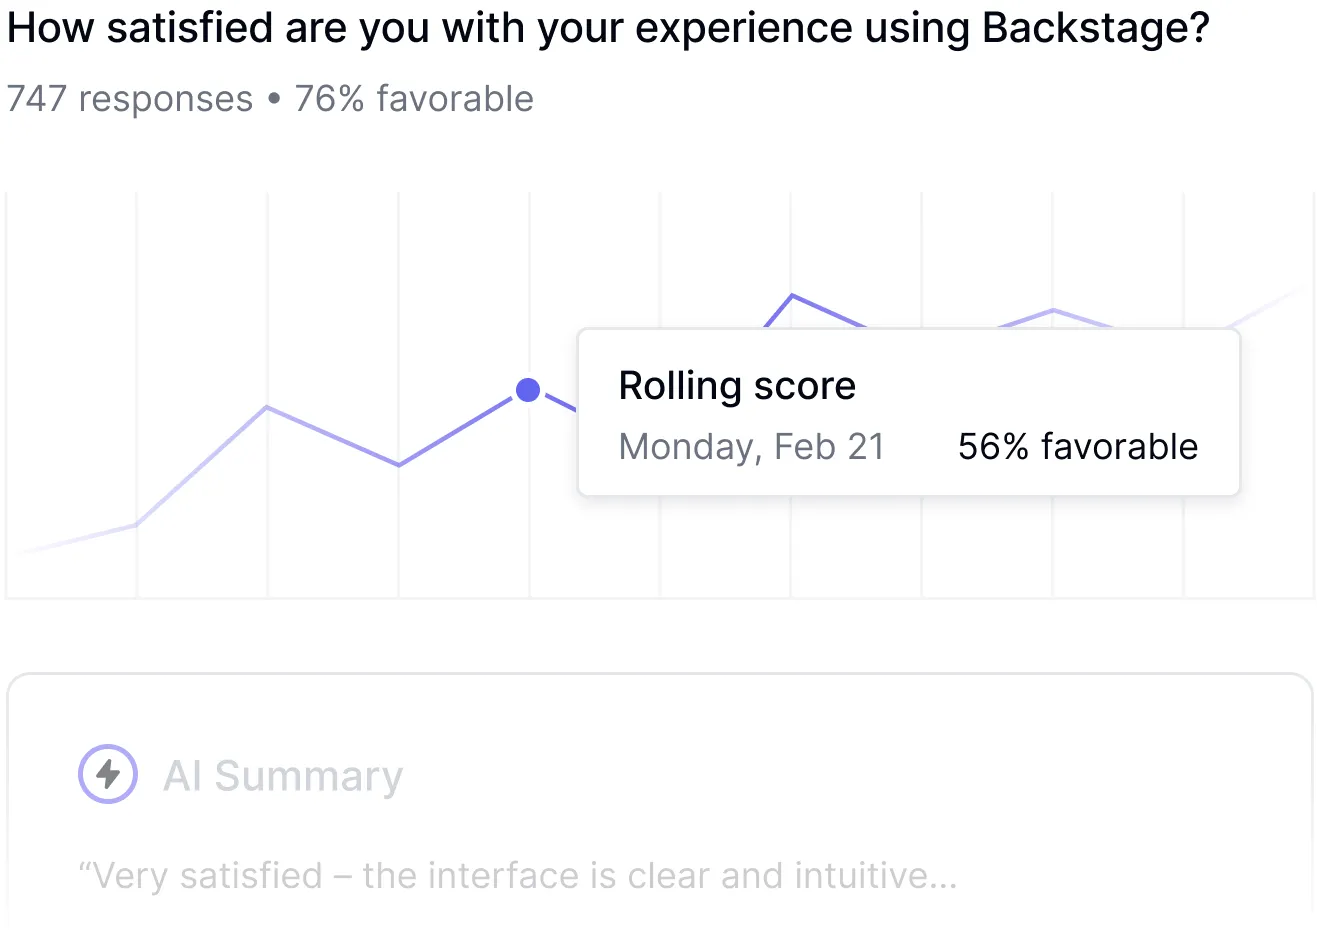The width and height of the screenshot is (1317, 948).
Task: Select the smaller peak right of the tooltip
Action: tap(1053, 310)
